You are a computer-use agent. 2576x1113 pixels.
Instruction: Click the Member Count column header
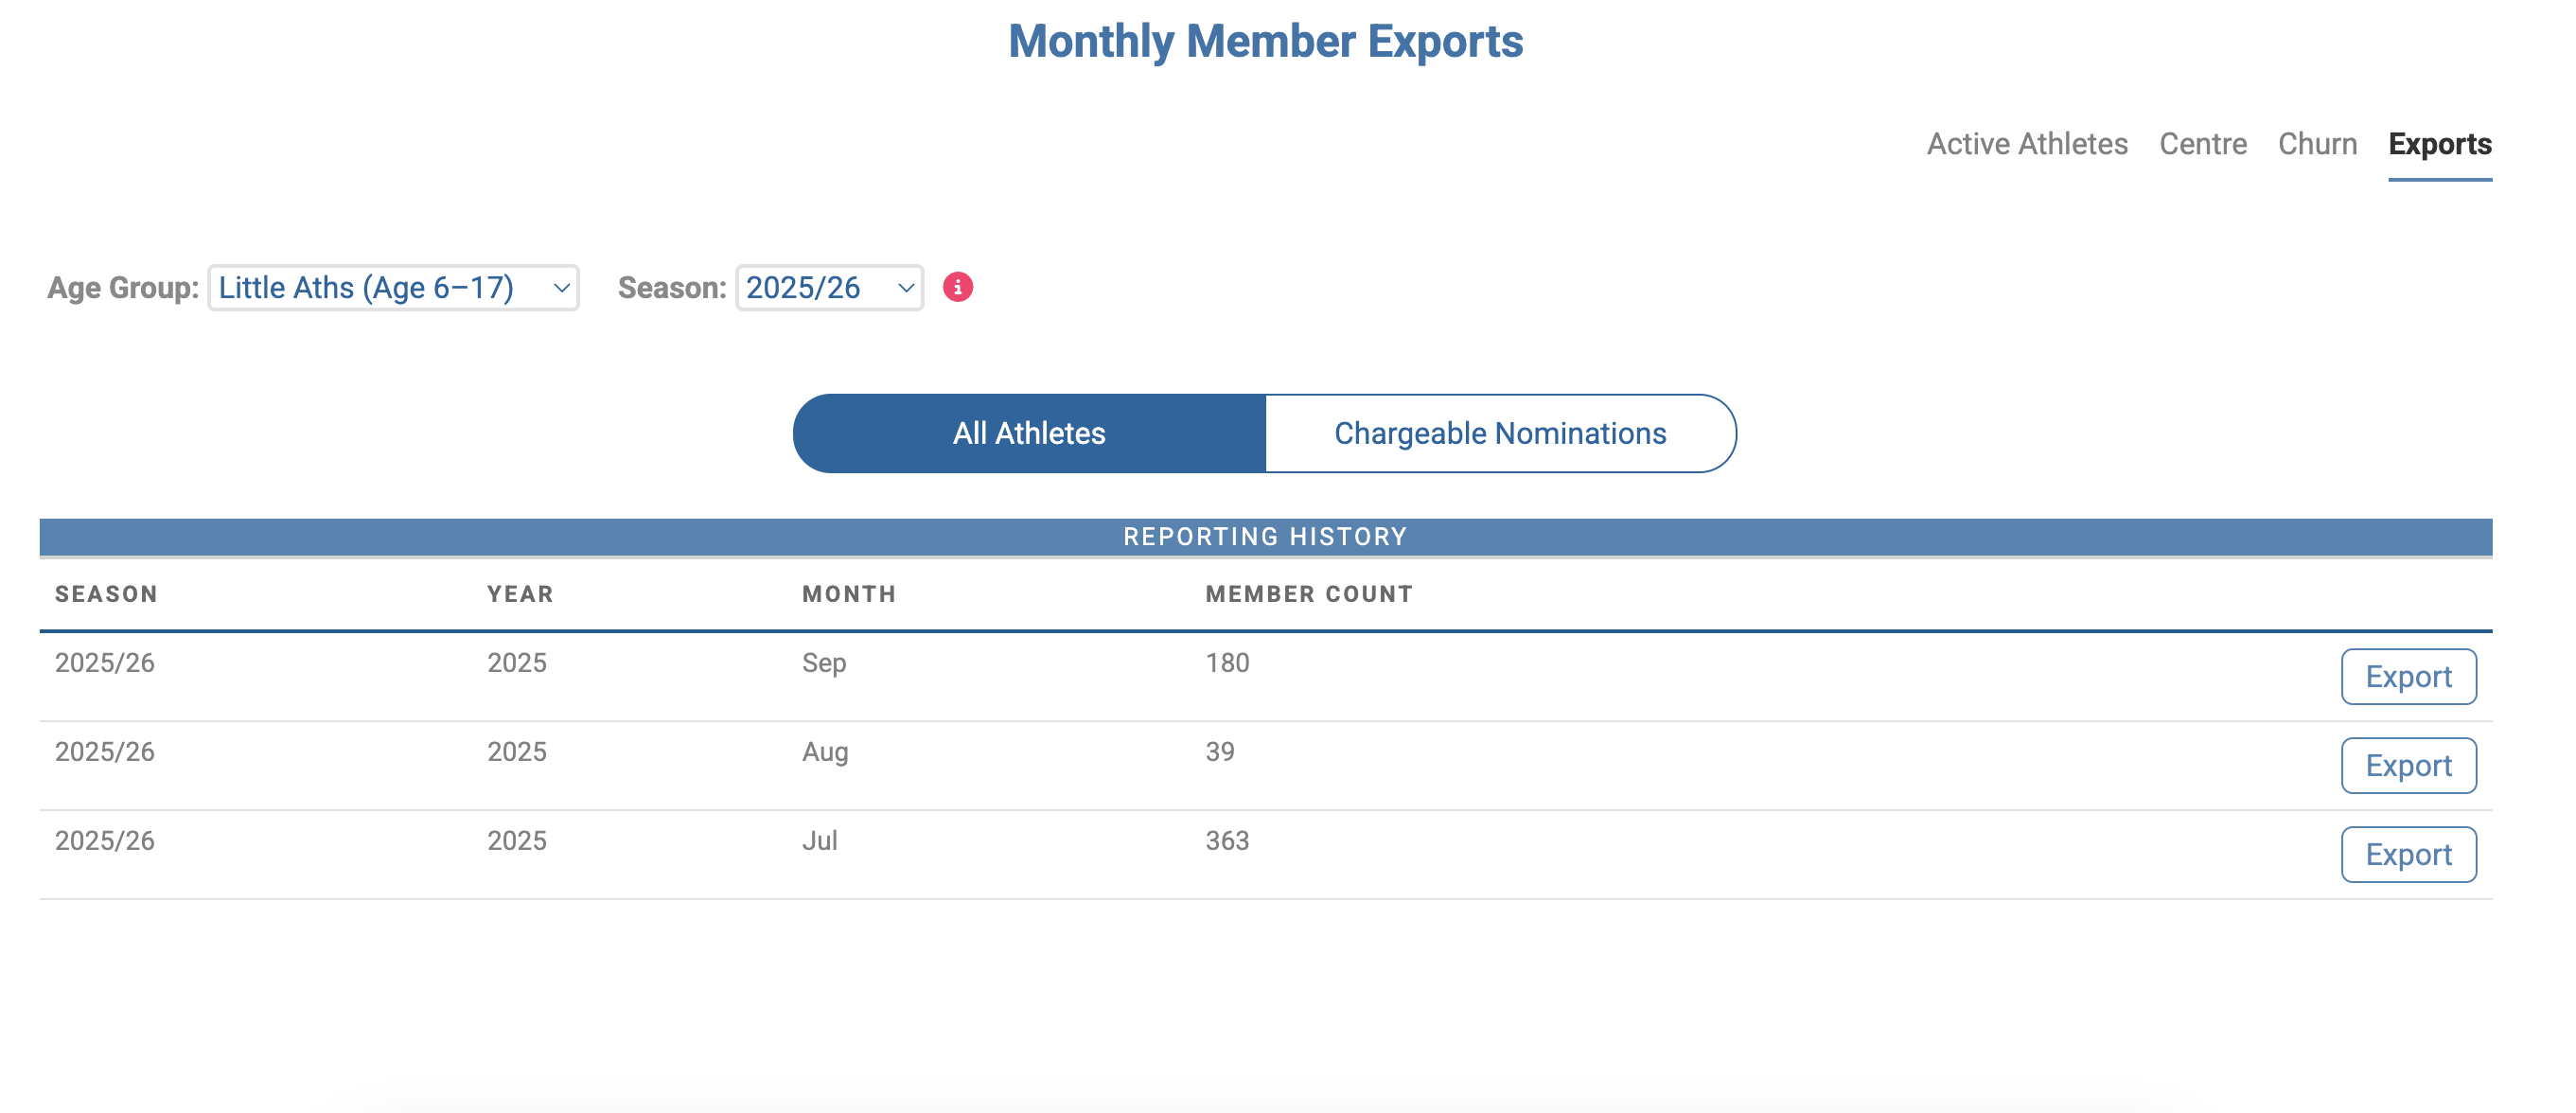pos(1309,594)
